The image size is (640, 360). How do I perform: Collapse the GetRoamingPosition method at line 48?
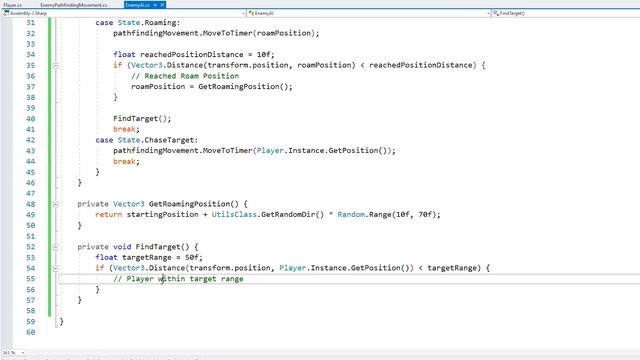[56, 204]
